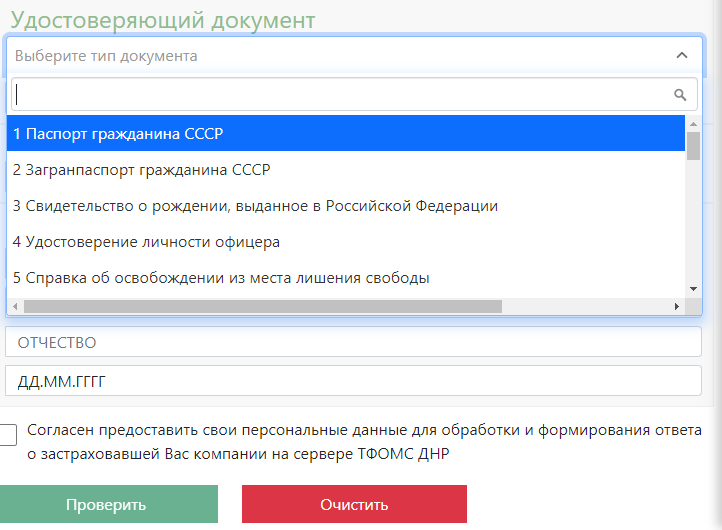The width and height of the screenshot is (722, 530).
Task: Click the red Очистить button
Action: (354, 504)
